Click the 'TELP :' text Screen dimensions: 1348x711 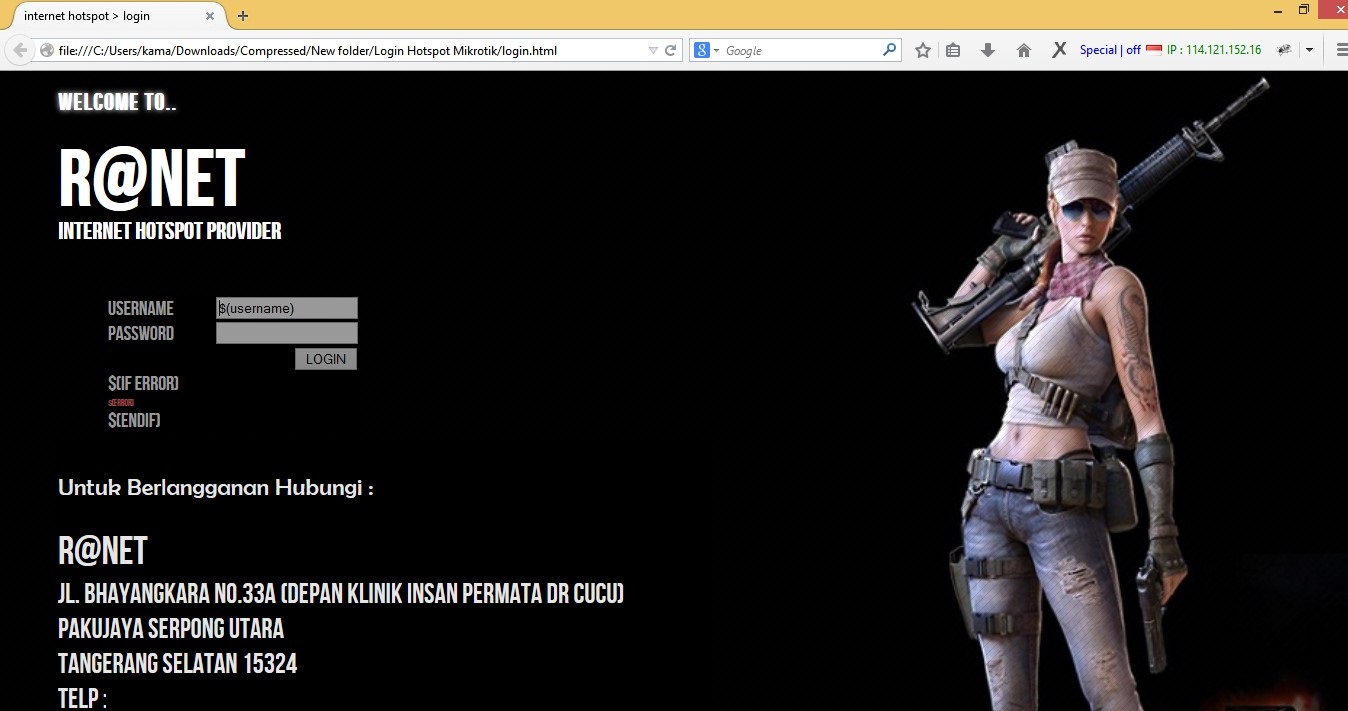tap(82, 699)
